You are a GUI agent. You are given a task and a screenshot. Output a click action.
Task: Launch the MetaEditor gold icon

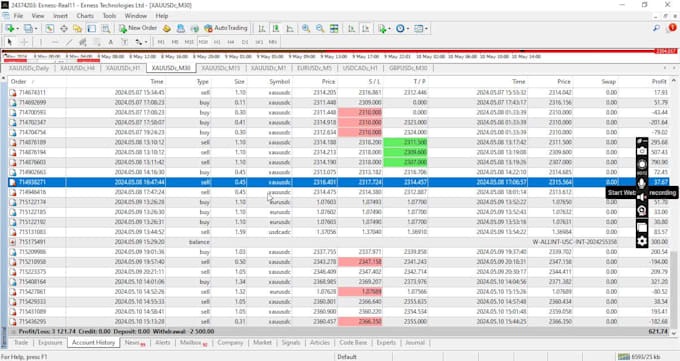167,29
